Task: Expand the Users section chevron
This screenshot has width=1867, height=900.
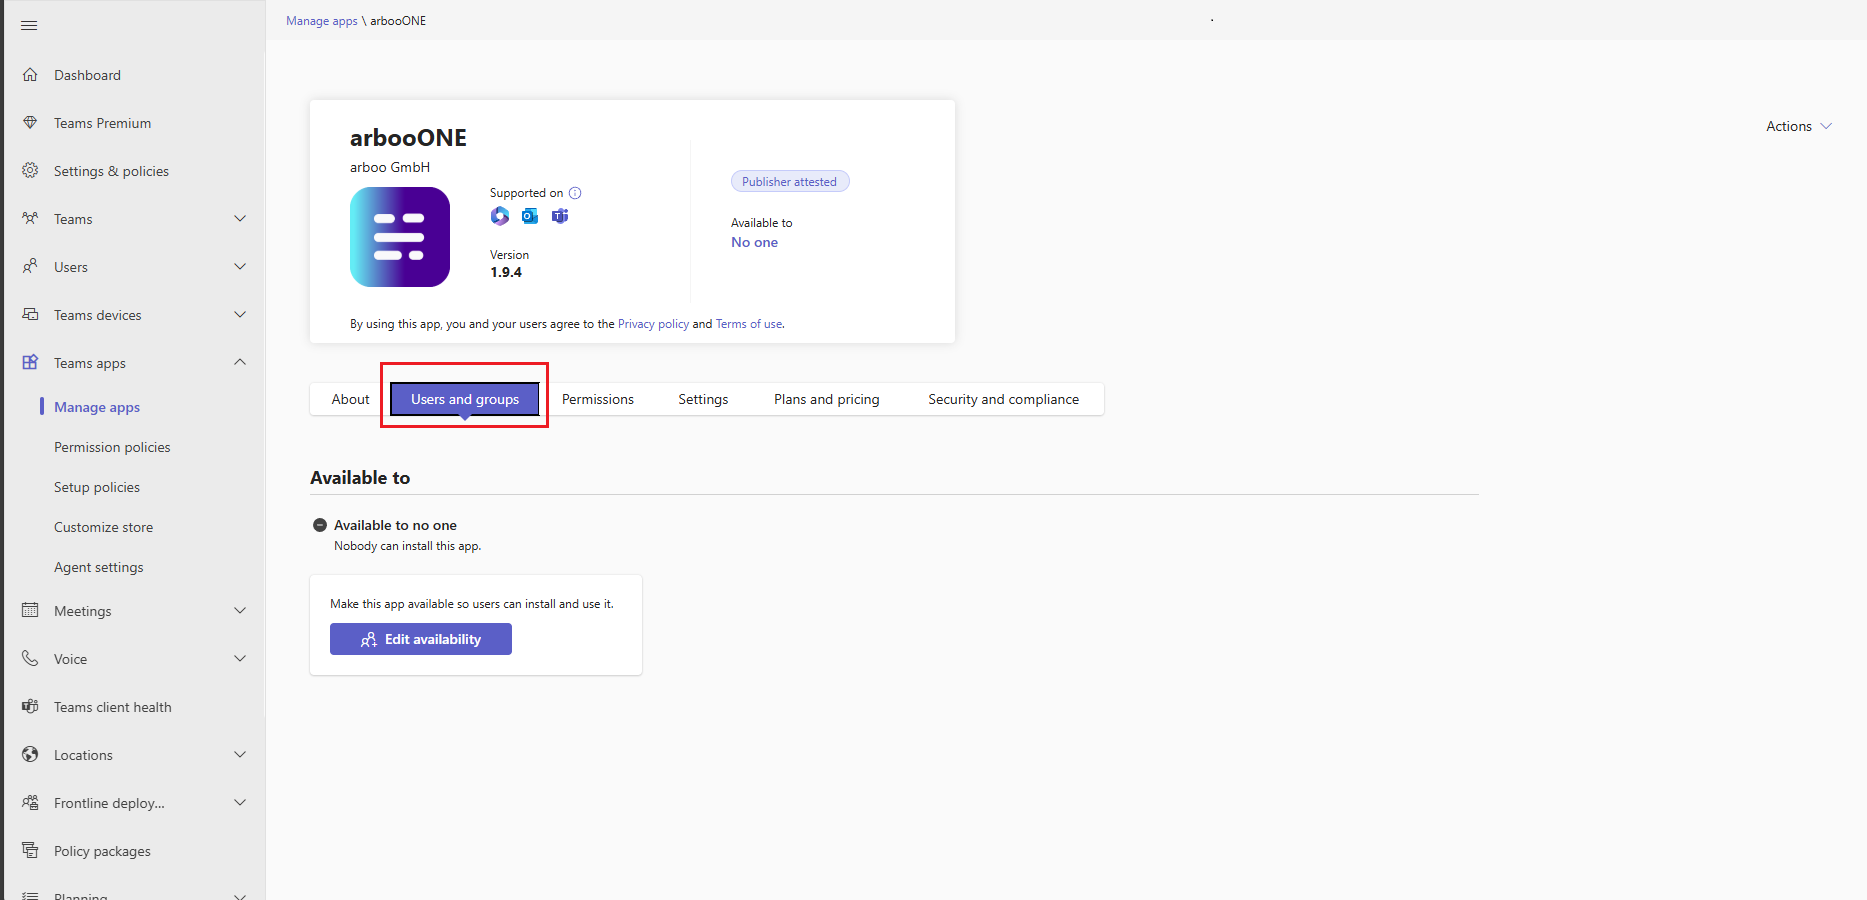Action: click(x=240, y=267)
